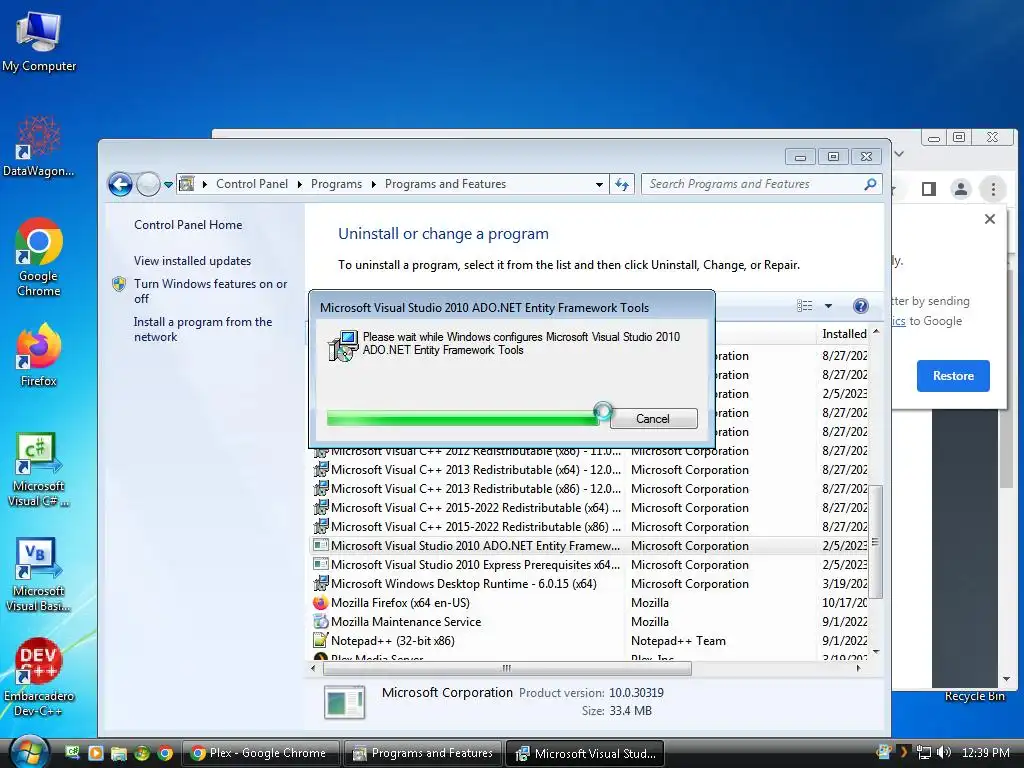Expand root breadcrumb arrow before Control Panel
This screenshot has height=768, width=1024.
coord(204,185)
